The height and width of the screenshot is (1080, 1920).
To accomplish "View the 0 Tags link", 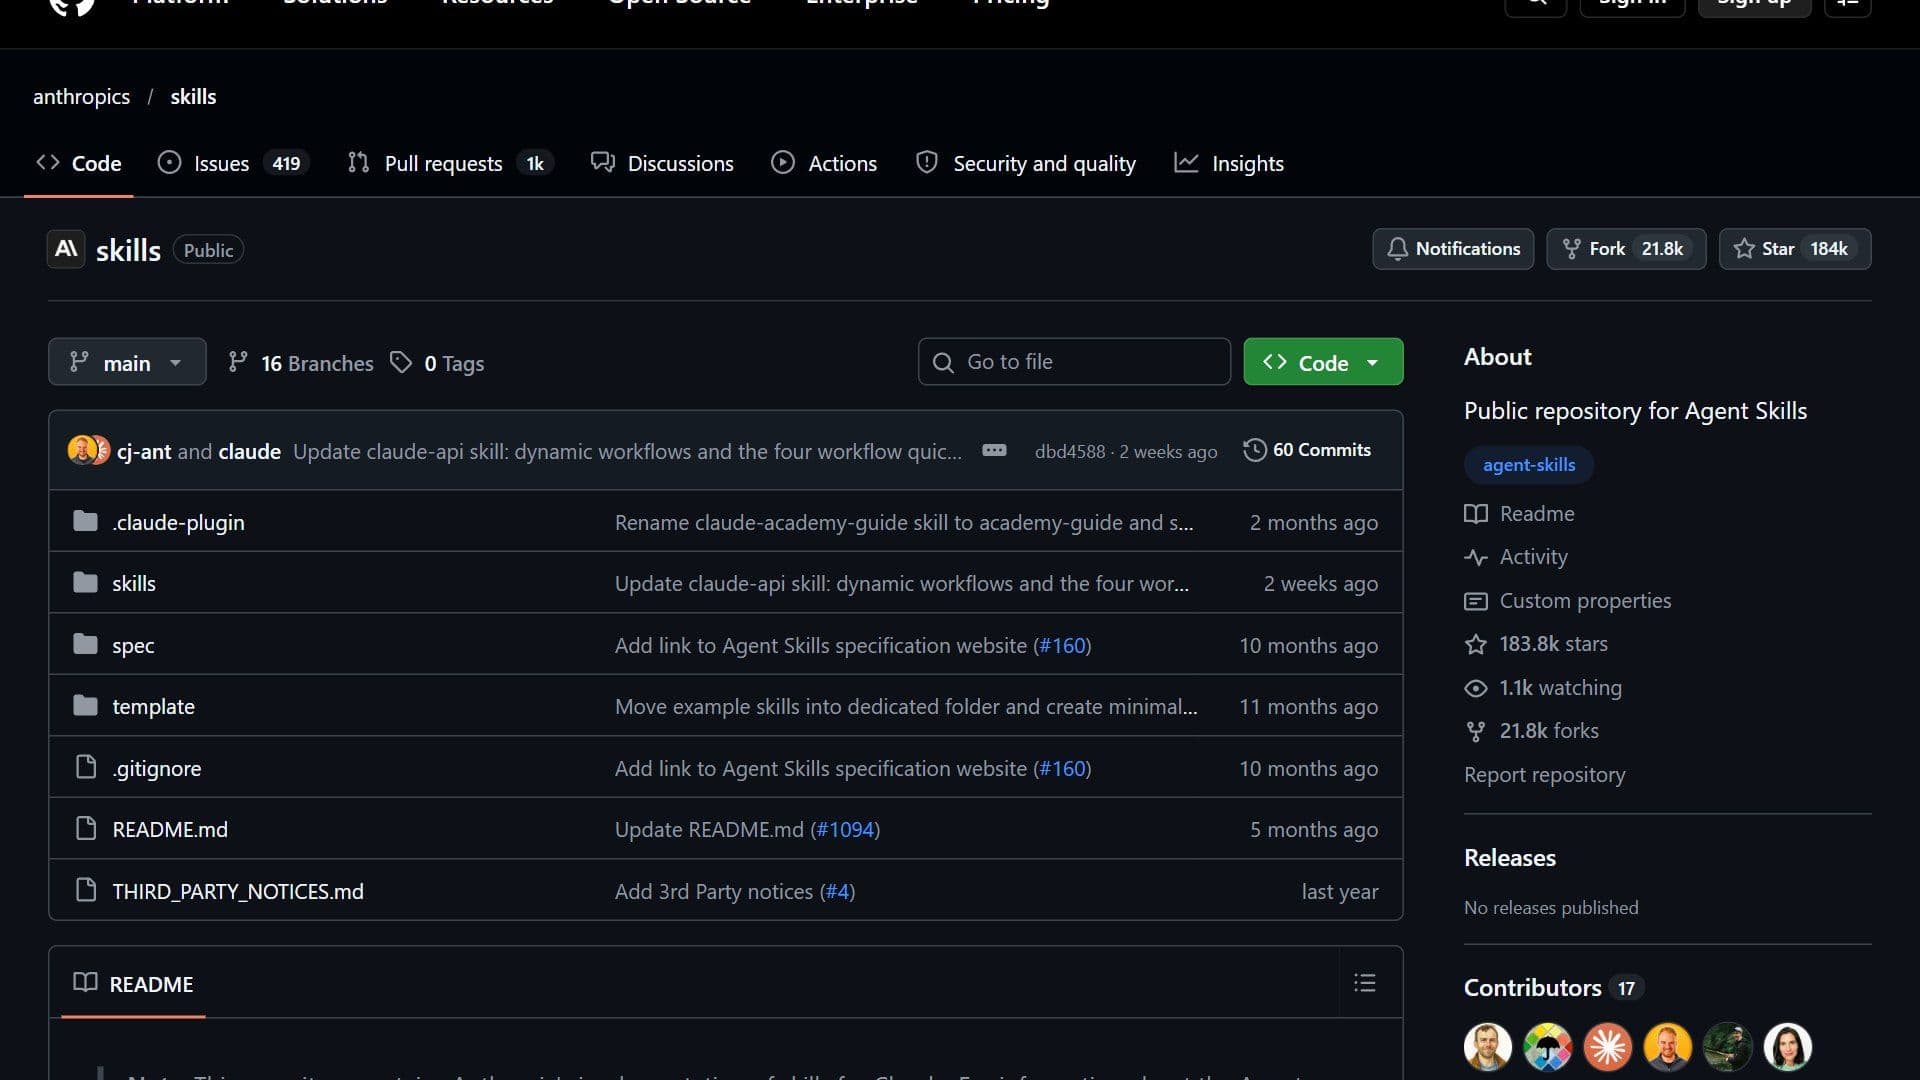I will click(437, 363).
